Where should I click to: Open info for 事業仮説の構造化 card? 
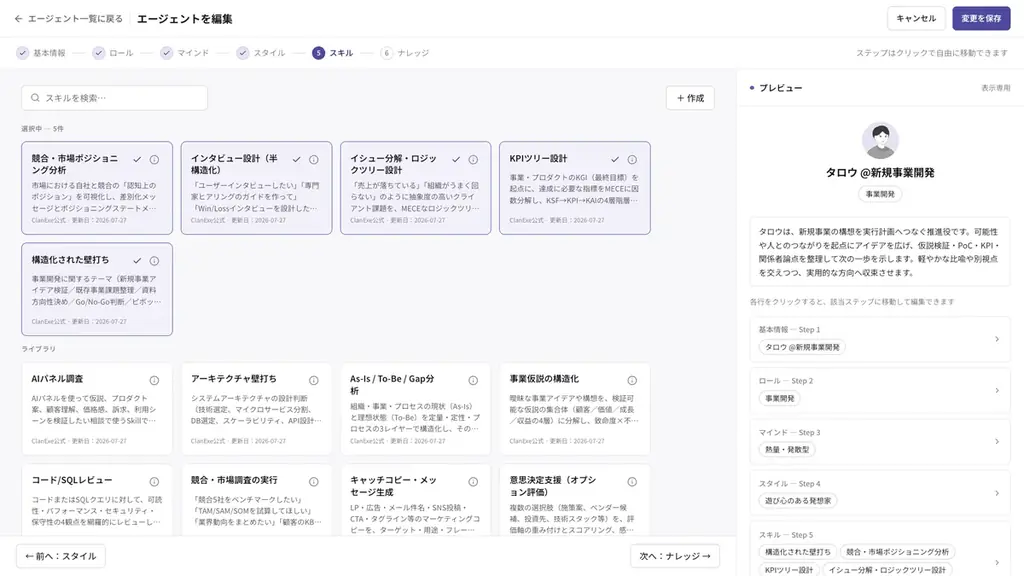[x=632, y=380]
